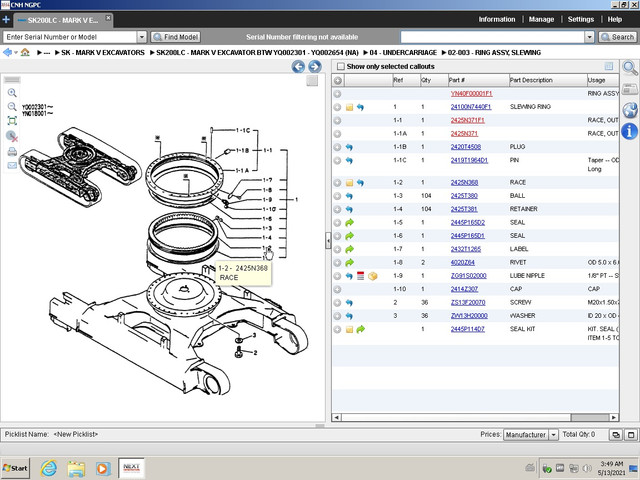Open the Help menu
This screenshot has width=640, height=480.
click(614, 19)
